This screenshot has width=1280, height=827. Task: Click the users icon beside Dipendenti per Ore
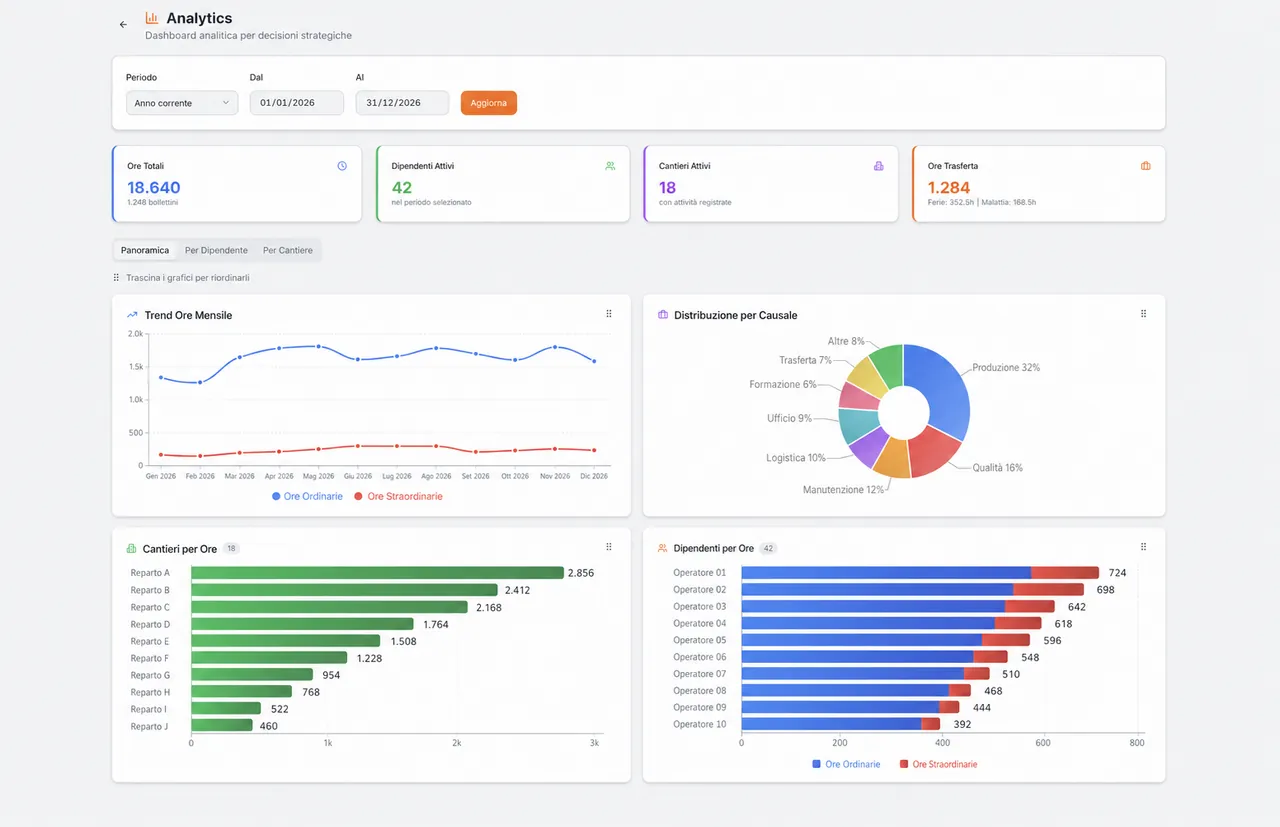point(663,548)
